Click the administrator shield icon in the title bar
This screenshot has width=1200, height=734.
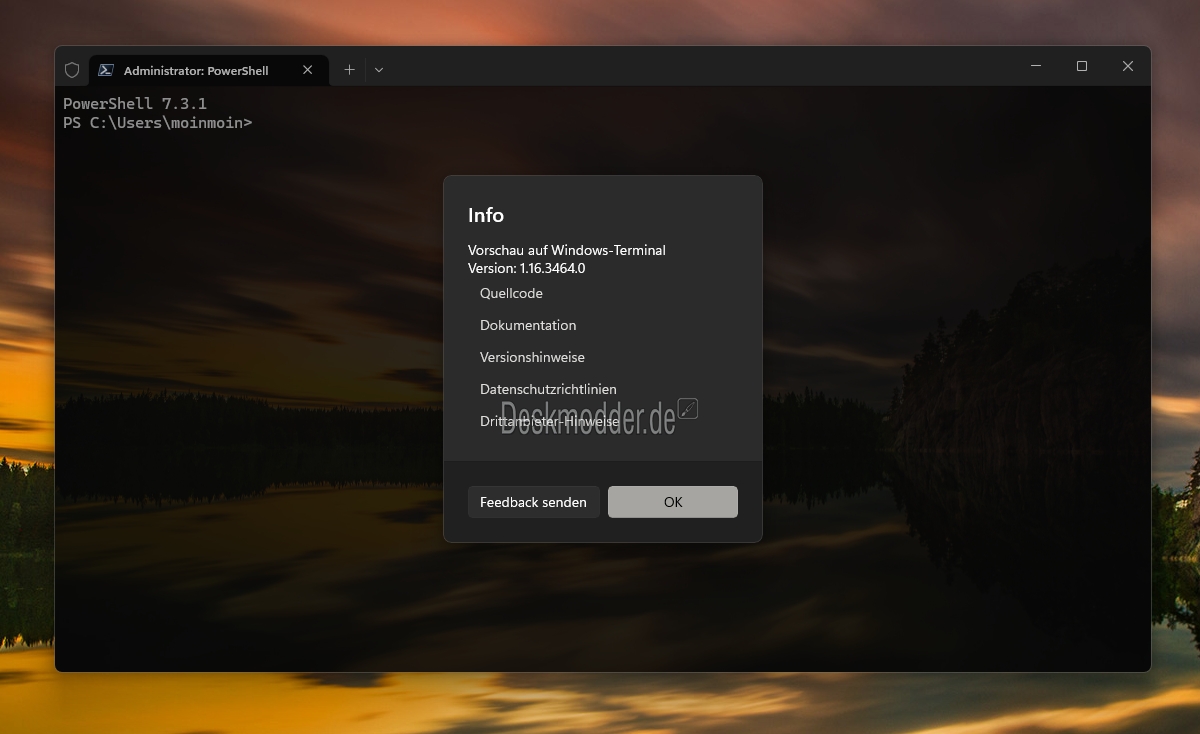72,70
